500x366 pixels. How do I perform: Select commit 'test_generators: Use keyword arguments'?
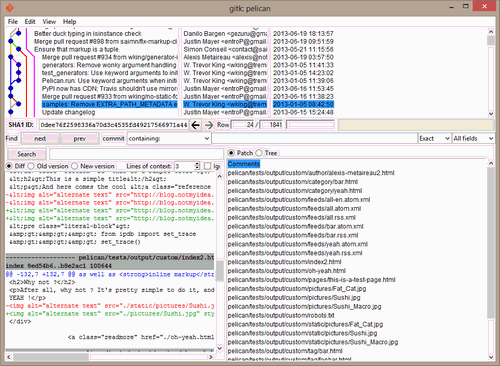pos(110,73)
